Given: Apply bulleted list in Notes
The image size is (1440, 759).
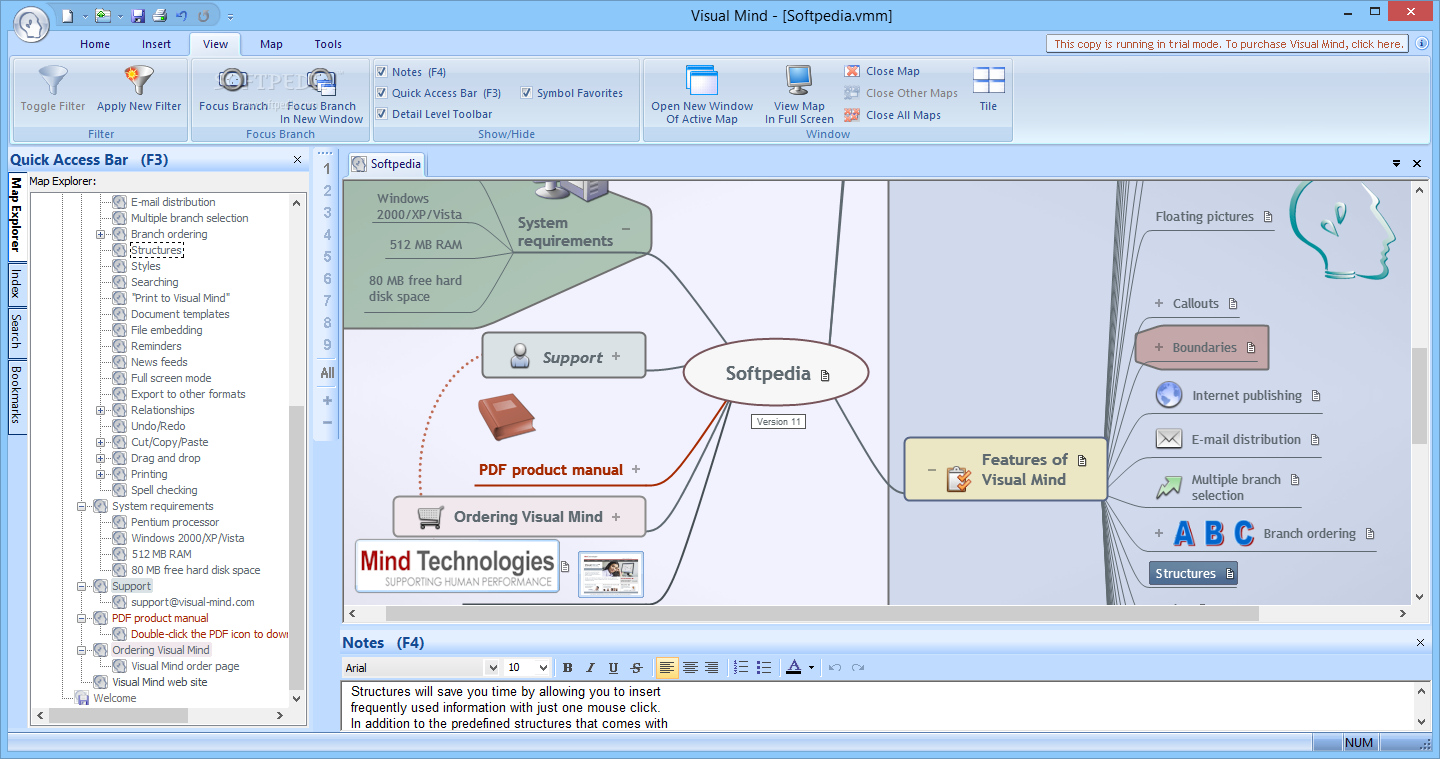Looking at the screenshot, I should pyautogui.click(x=764, y=667).
